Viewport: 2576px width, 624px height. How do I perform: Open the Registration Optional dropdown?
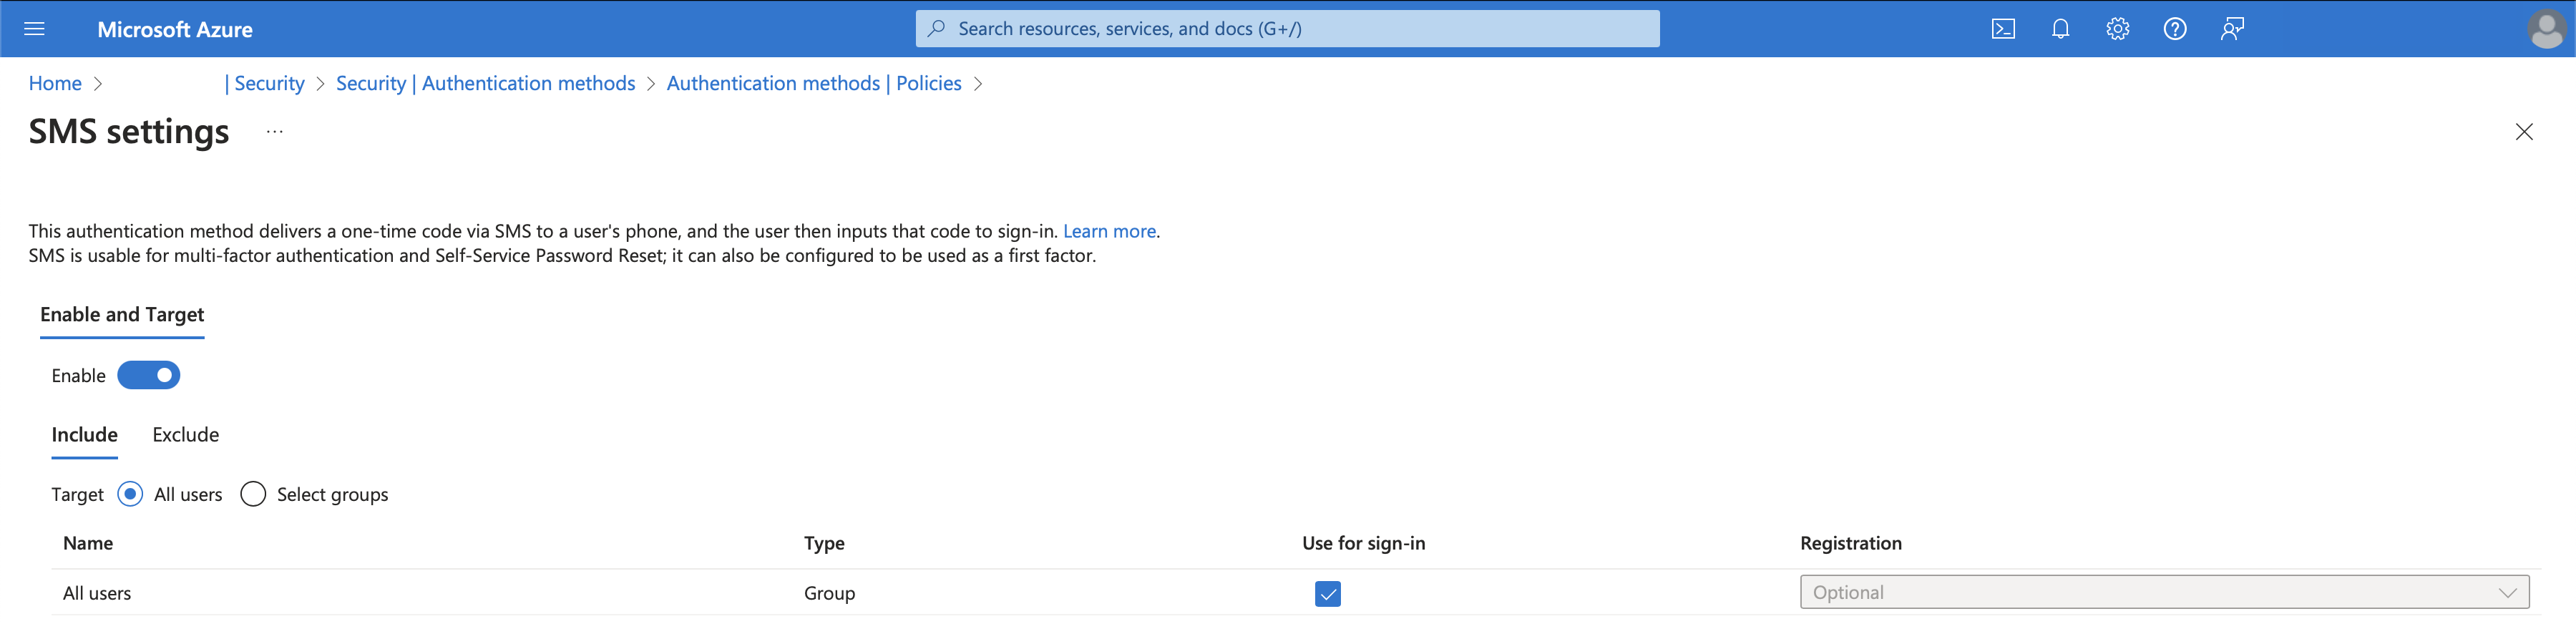point(2164,592)
